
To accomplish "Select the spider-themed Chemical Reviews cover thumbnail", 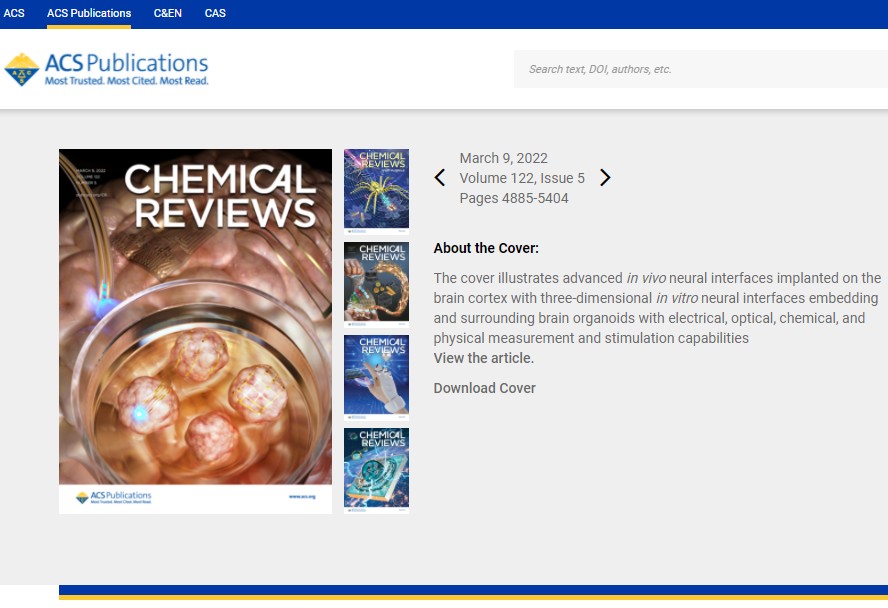I will click(x=376, y=188).
